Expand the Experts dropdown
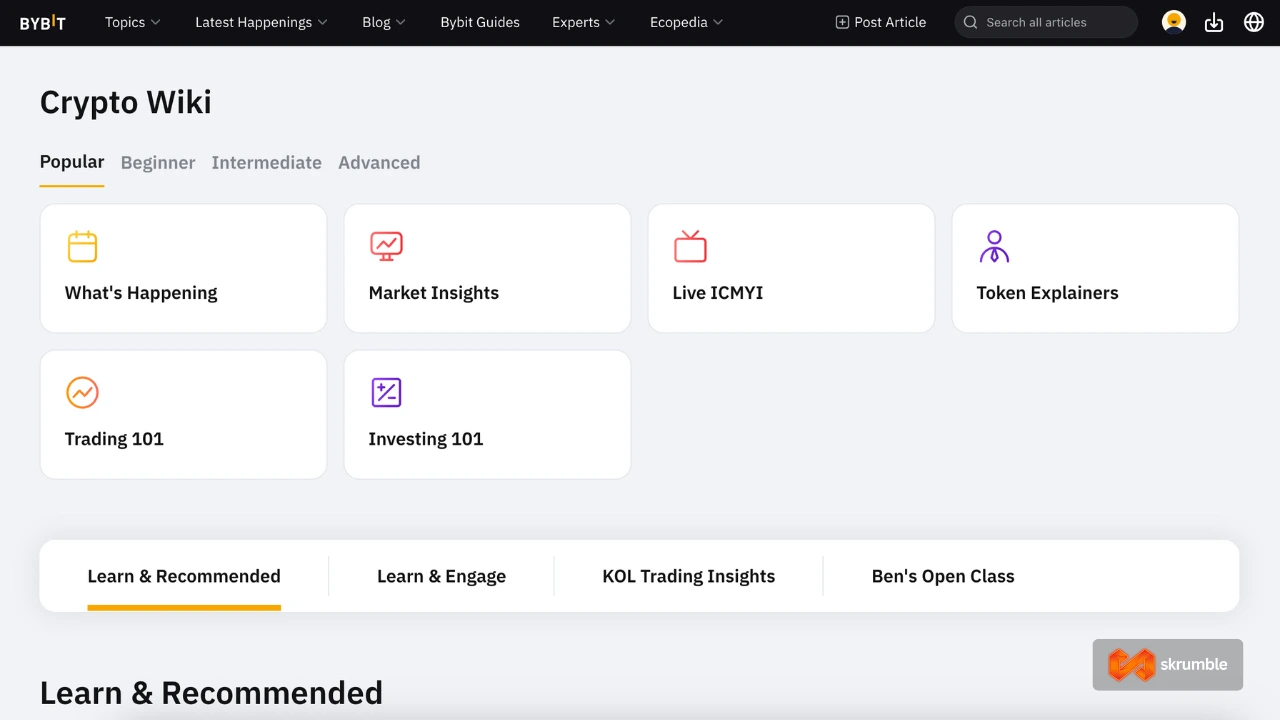 coord(584,22)
